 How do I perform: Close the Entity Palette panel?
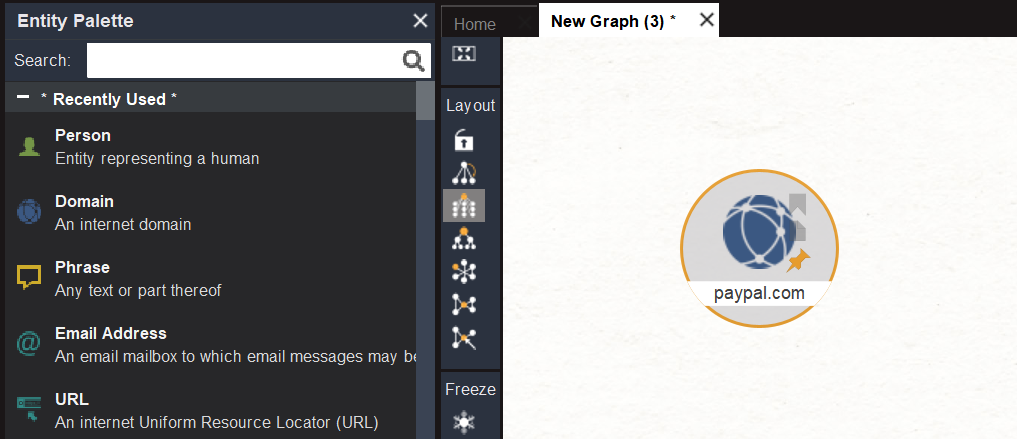coord(420,21)
